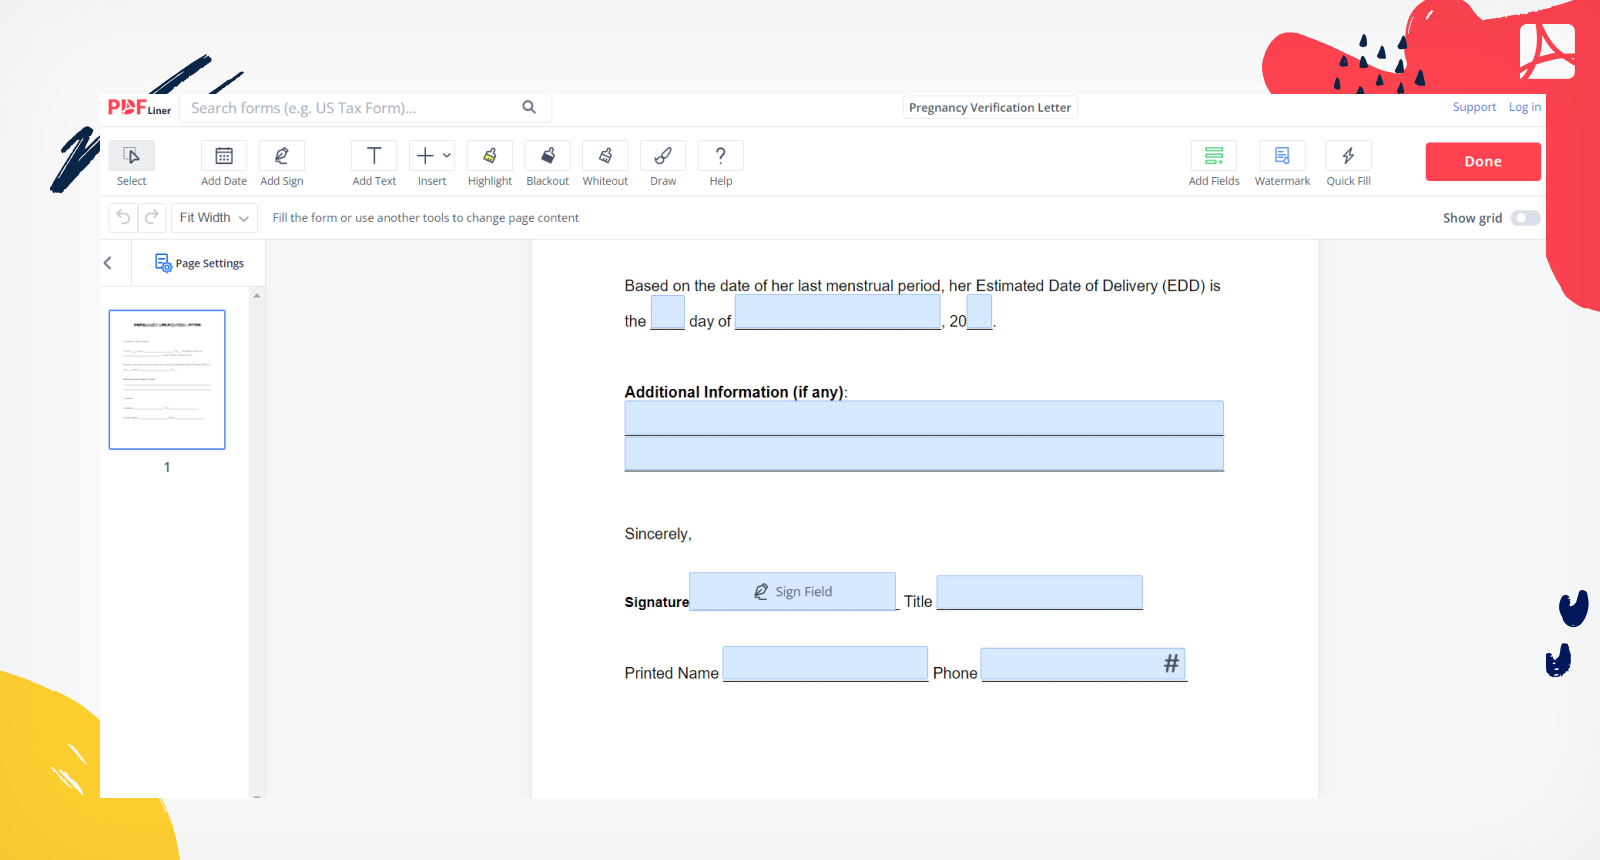
Task: Open the Add Sign tool
Action: click(282, 164)
